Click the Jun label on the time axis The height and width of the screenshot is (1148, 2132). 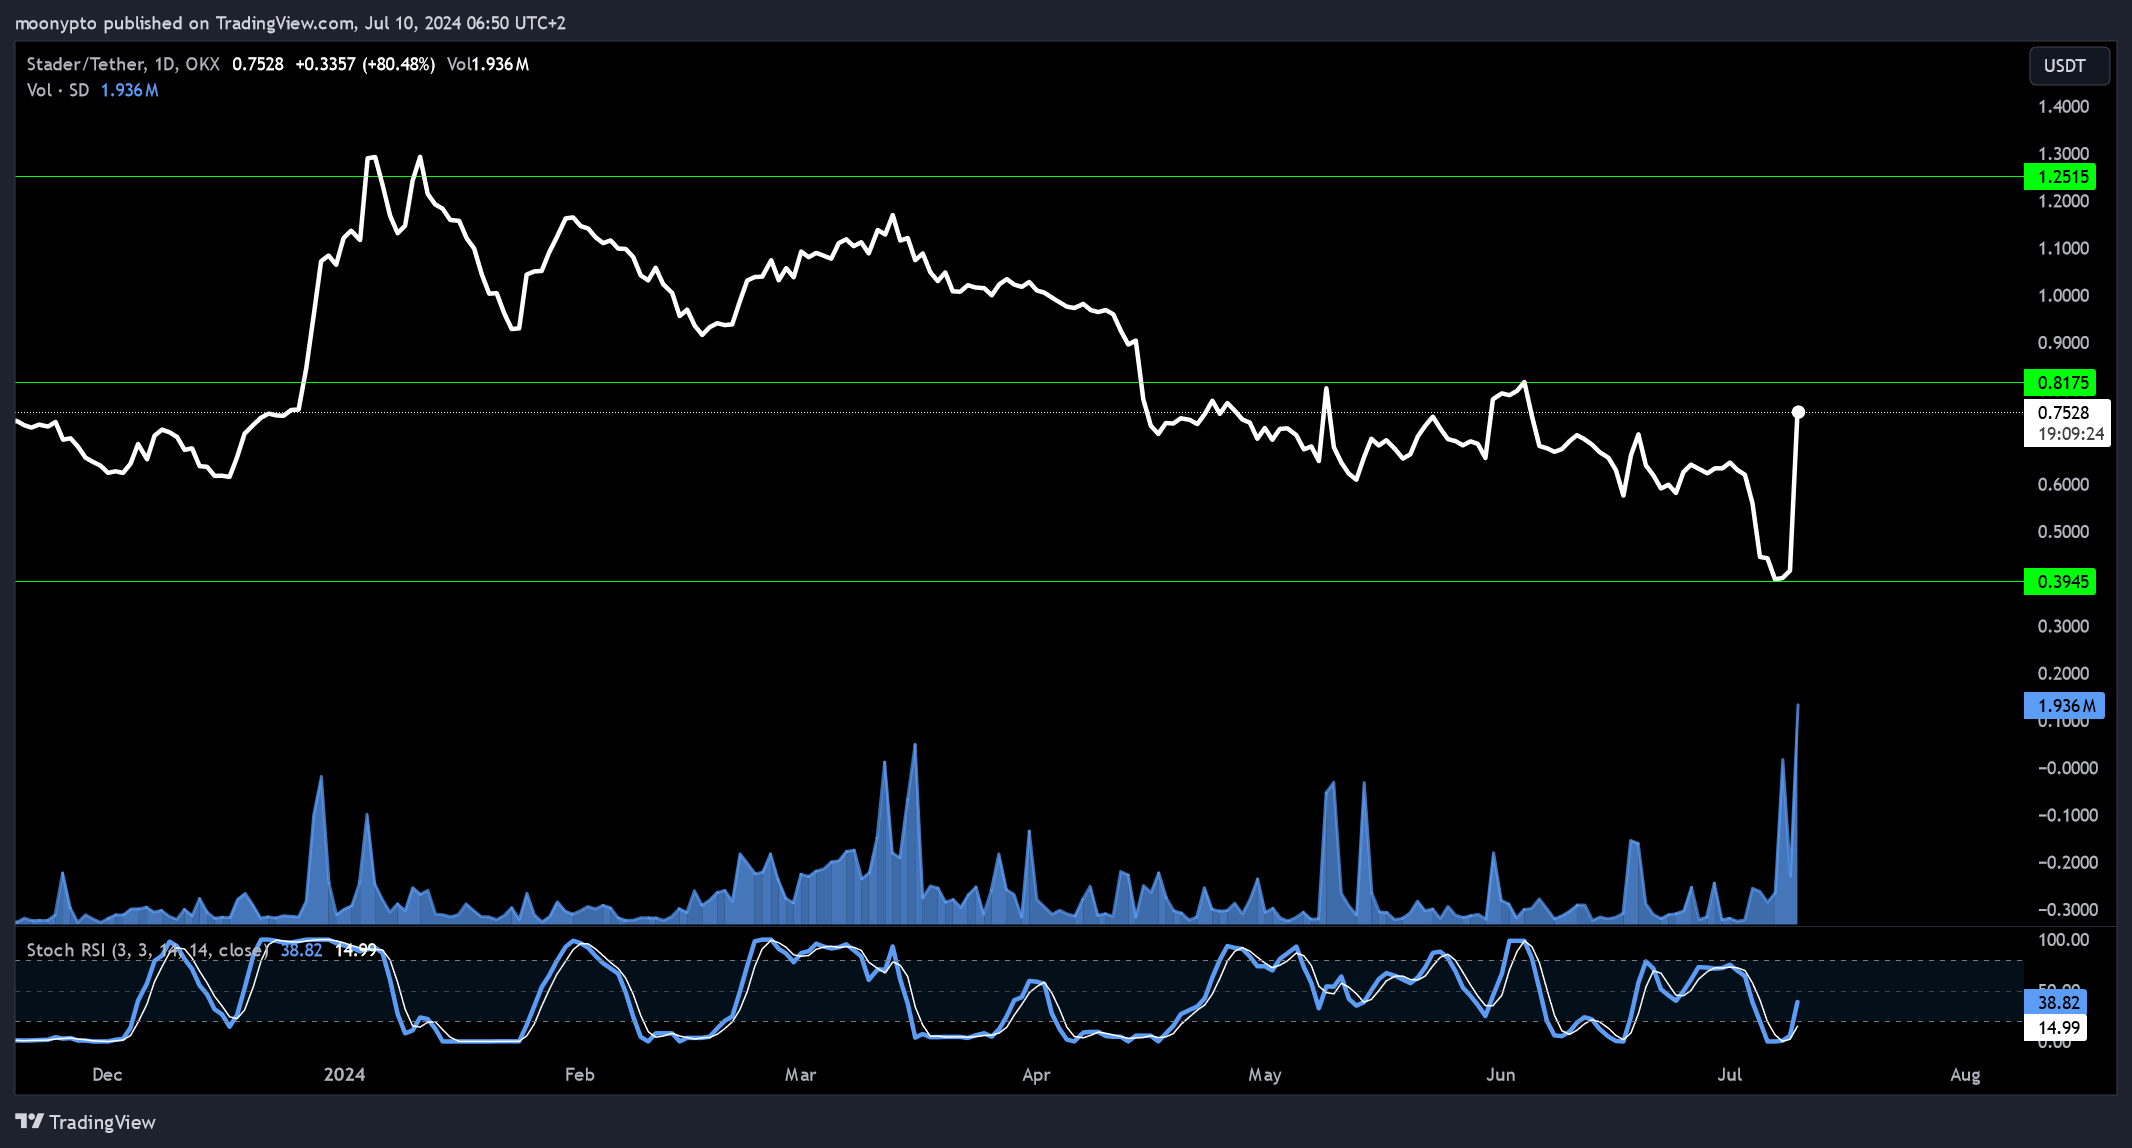click(x=1500, y=1075)
